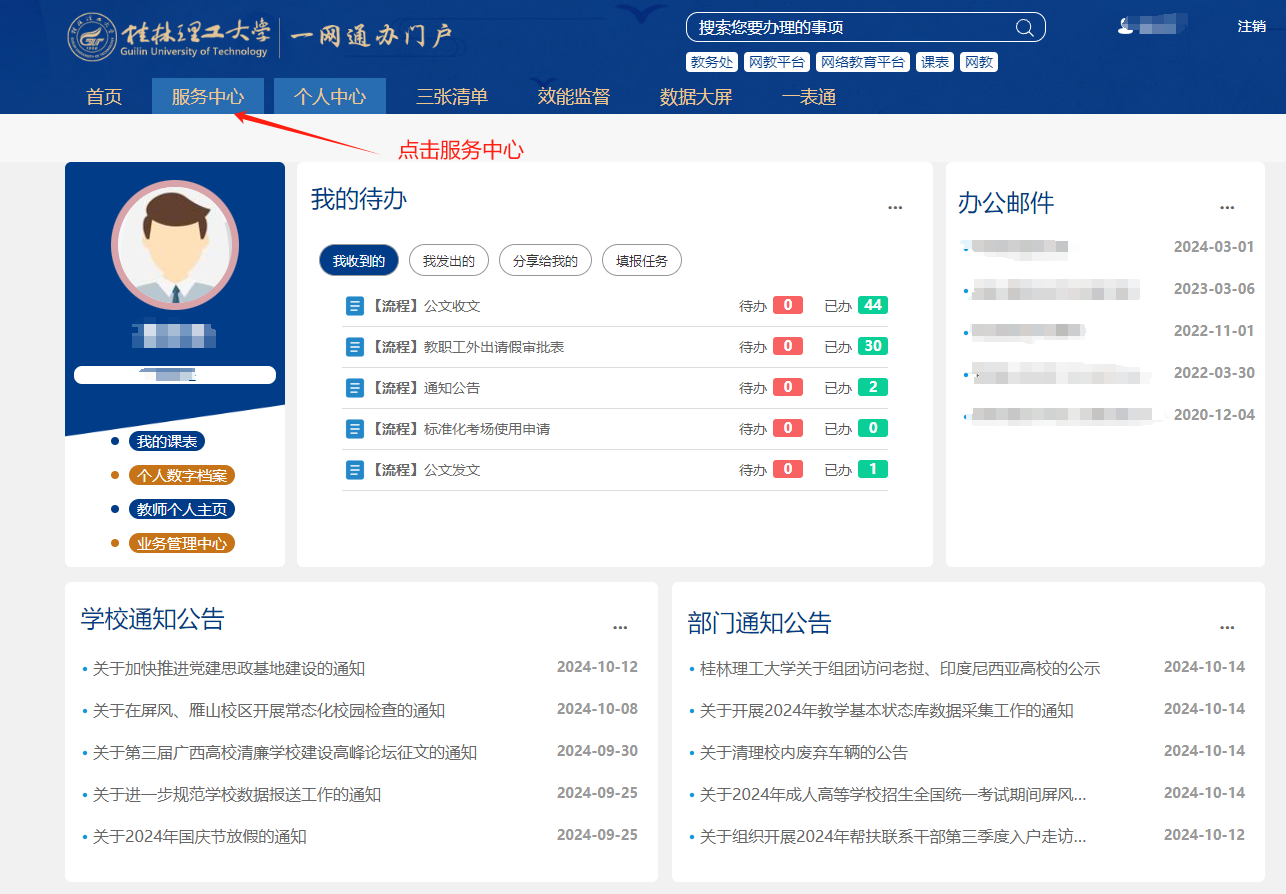Click the document icon beside 公文发文
Screen dimensions: 1286x894
(x=354, y=470)
